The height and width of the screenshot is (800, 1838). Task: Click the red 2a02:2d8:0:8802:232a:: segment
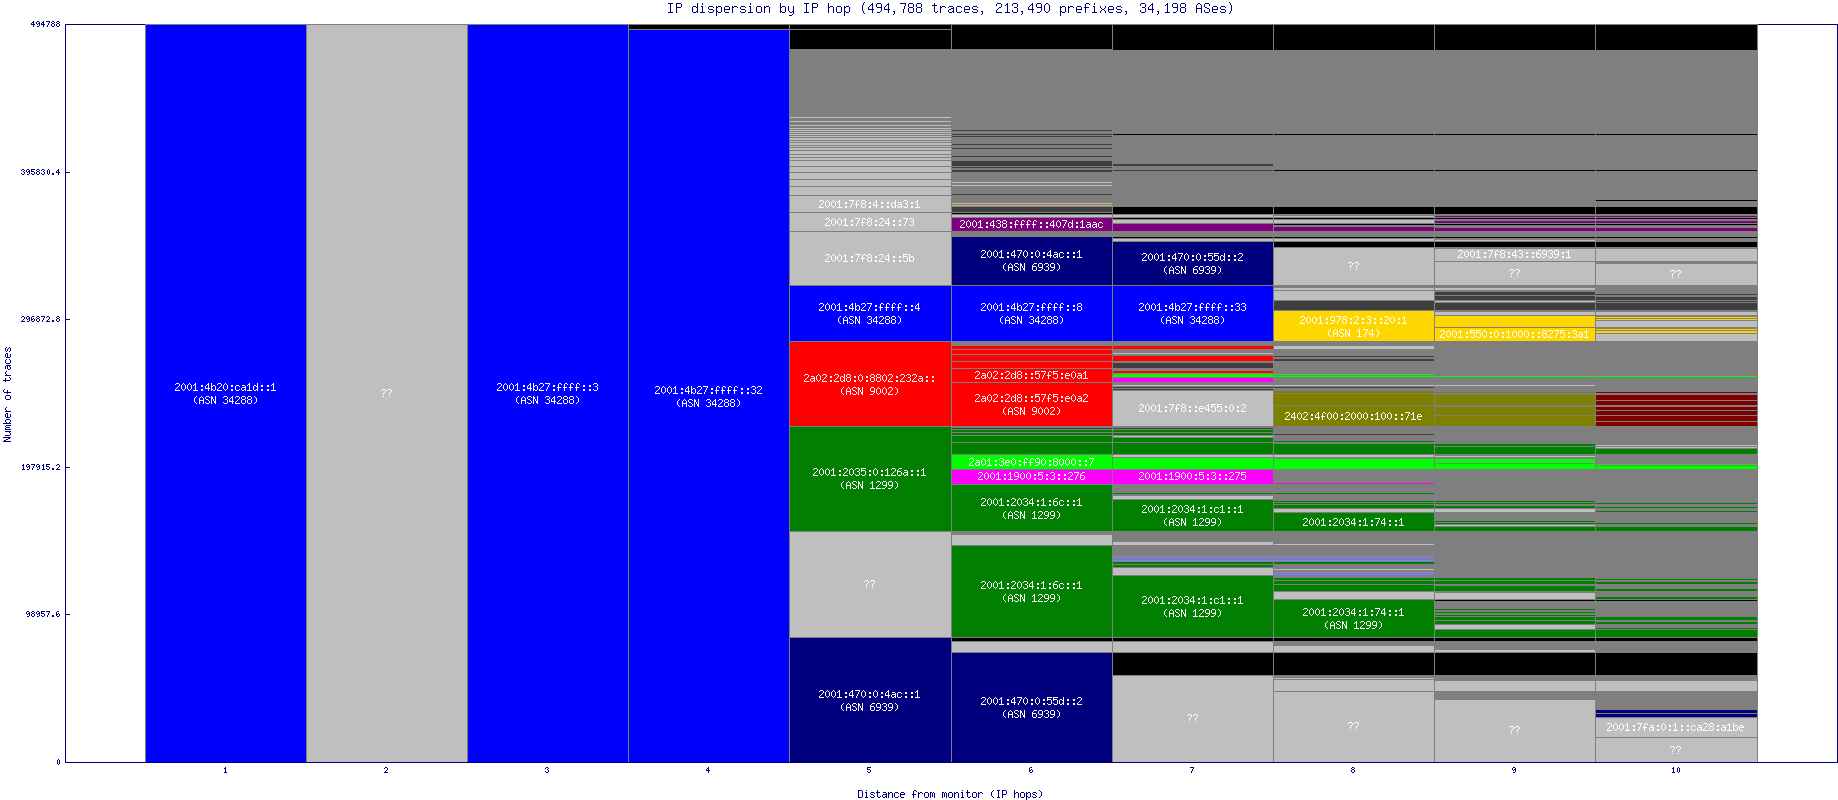870,384
